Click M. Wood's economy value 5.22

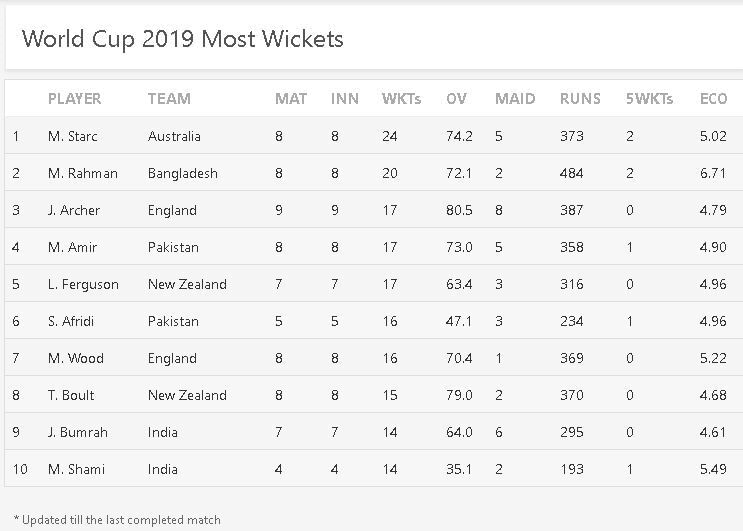pos(713,358)
